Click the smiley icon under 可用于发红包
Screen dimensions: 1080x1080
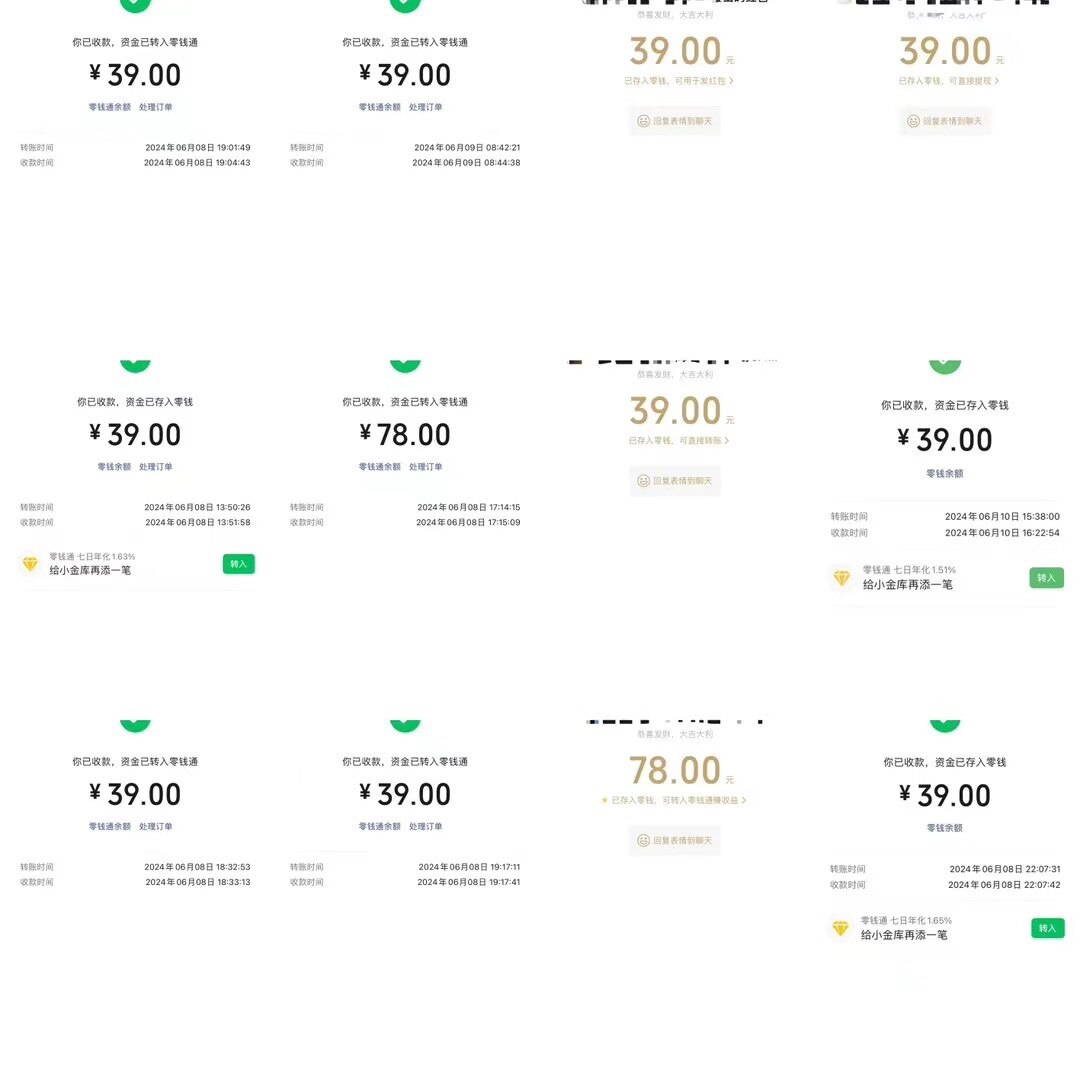643,121
